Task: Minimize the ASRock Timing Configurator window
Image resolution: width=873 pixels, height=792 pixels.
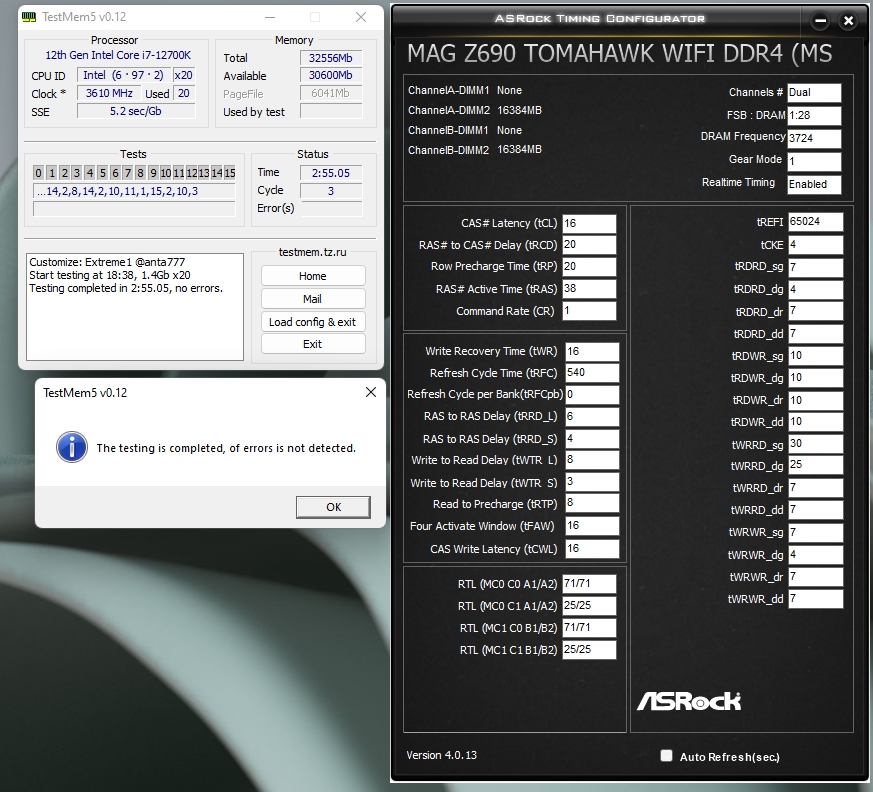Action: click(x=820, y=21)
